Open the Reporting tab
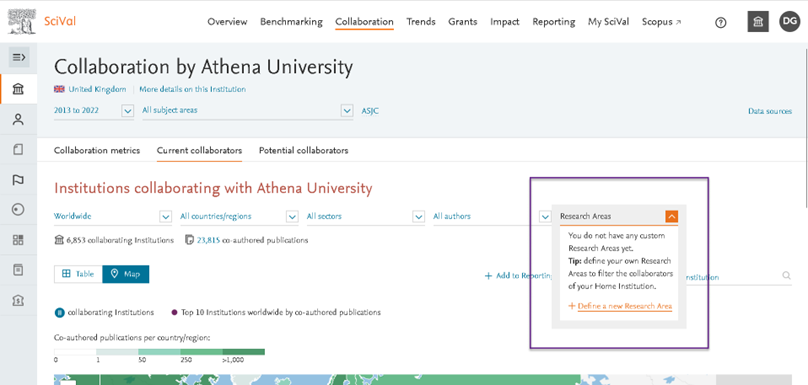The width and height of the screenshot is (808, 385). 553,22
